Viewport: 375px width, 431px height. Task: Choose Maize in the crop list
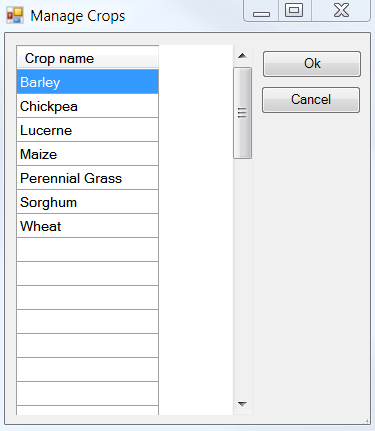point(88,154)
